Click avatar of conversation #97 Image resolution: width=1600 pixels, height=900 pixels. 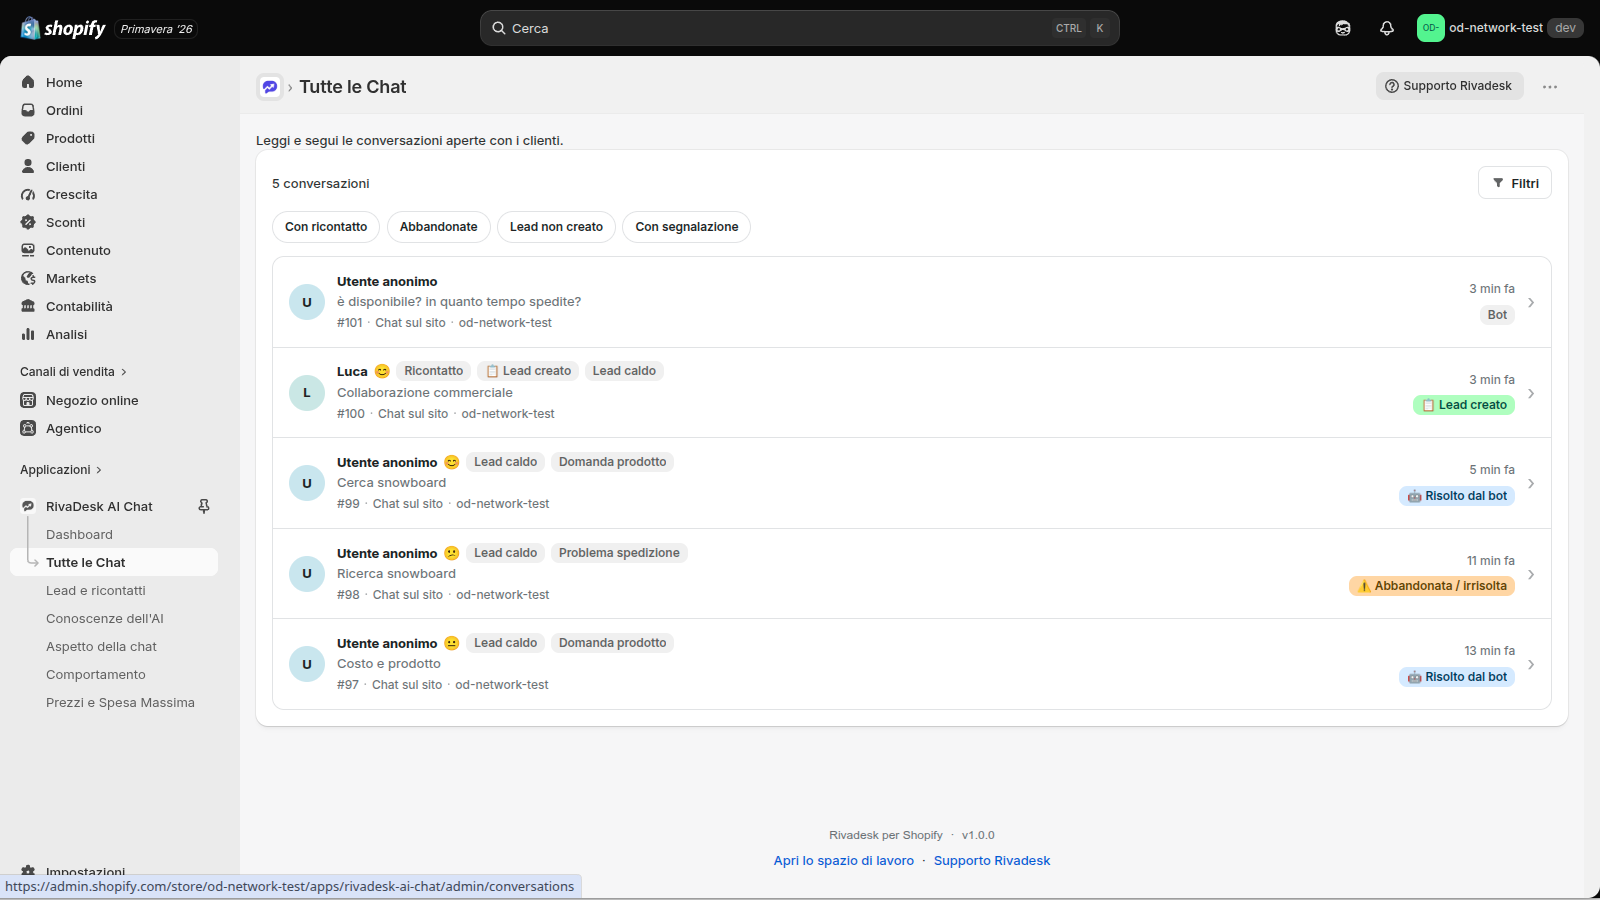click(x=307, y=664)
